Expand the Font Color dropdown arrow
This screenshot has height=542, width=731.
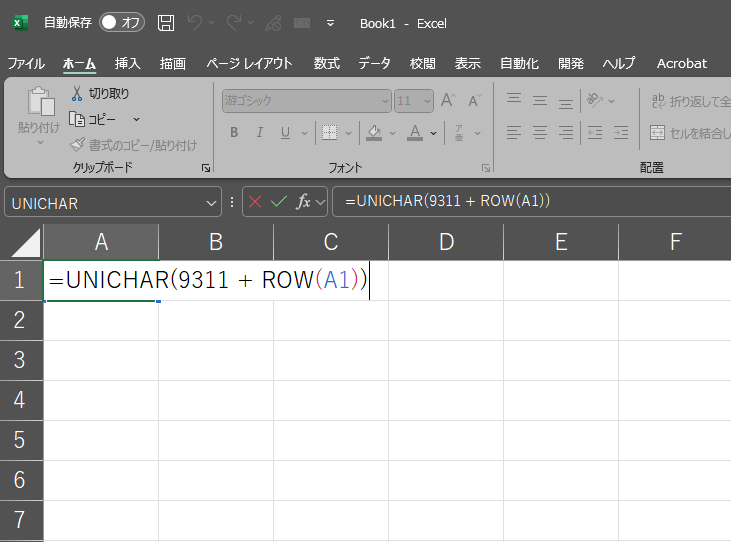click(x=434, y=133)
